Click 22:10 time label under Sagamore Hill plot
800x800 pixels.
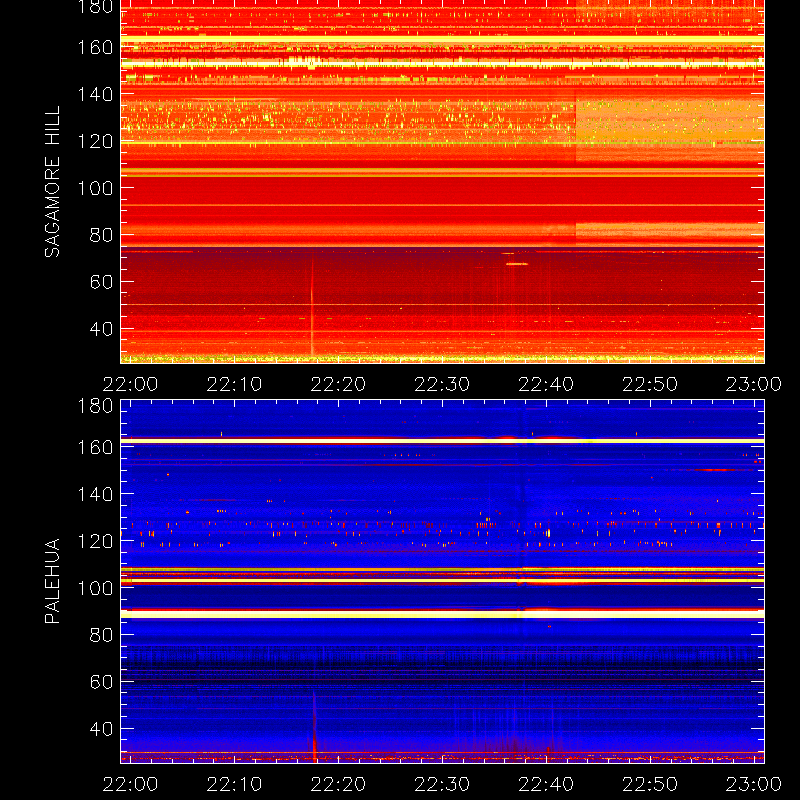[234, 384]
